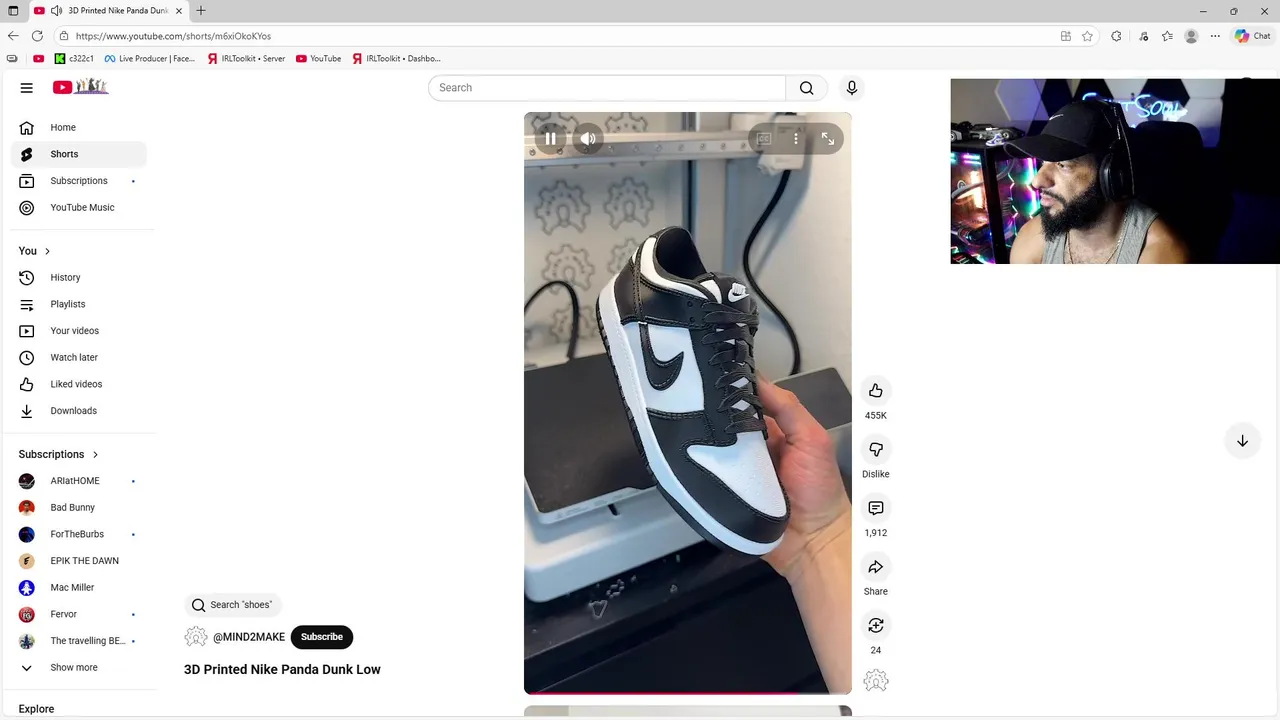Open Fervor channel subscription

[x=79, y=614]
